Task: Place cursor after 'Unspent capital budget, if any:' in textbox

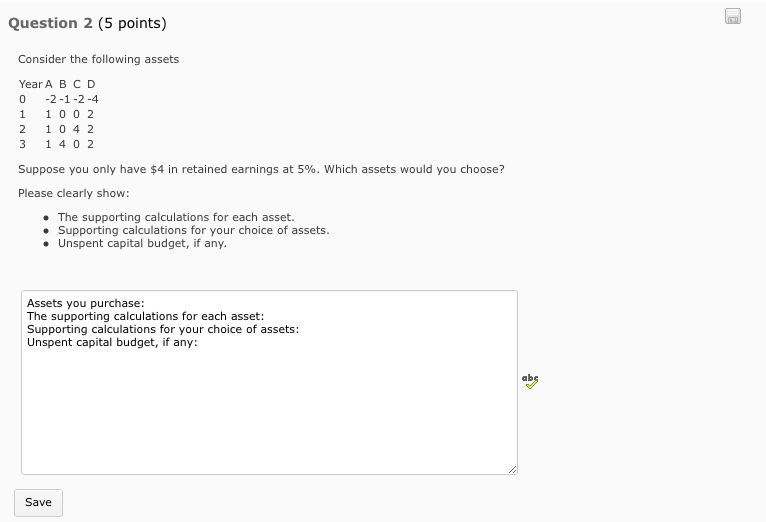Action: click(x=198, y=342)
